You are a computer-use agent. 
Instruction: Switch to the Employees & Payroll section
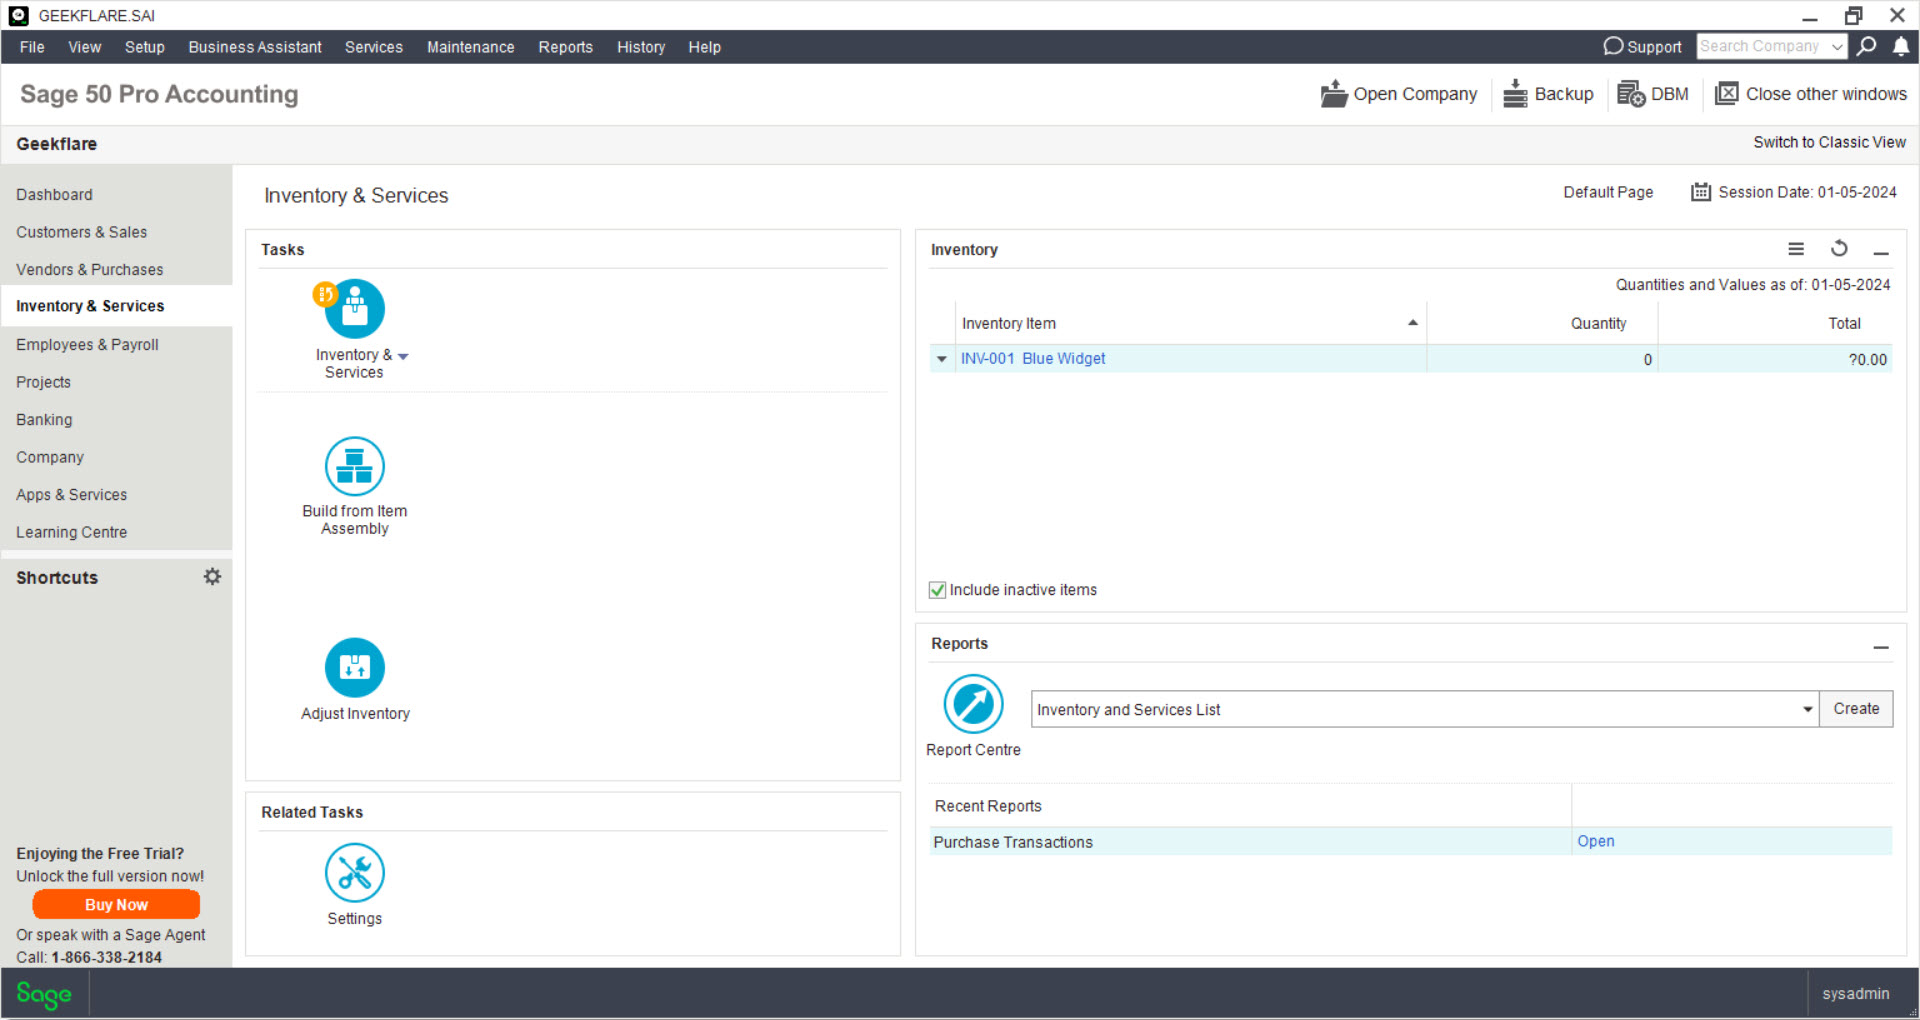point(87,344)
